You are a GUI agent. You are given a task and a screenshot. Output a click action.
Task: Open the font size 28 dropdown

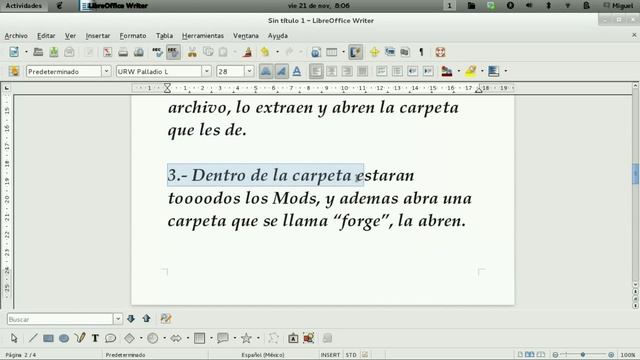tap(249, 71)
